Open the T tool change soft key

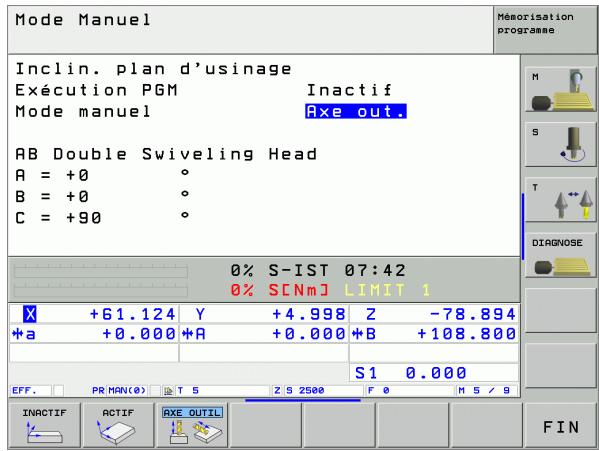[x=560, y=199]
